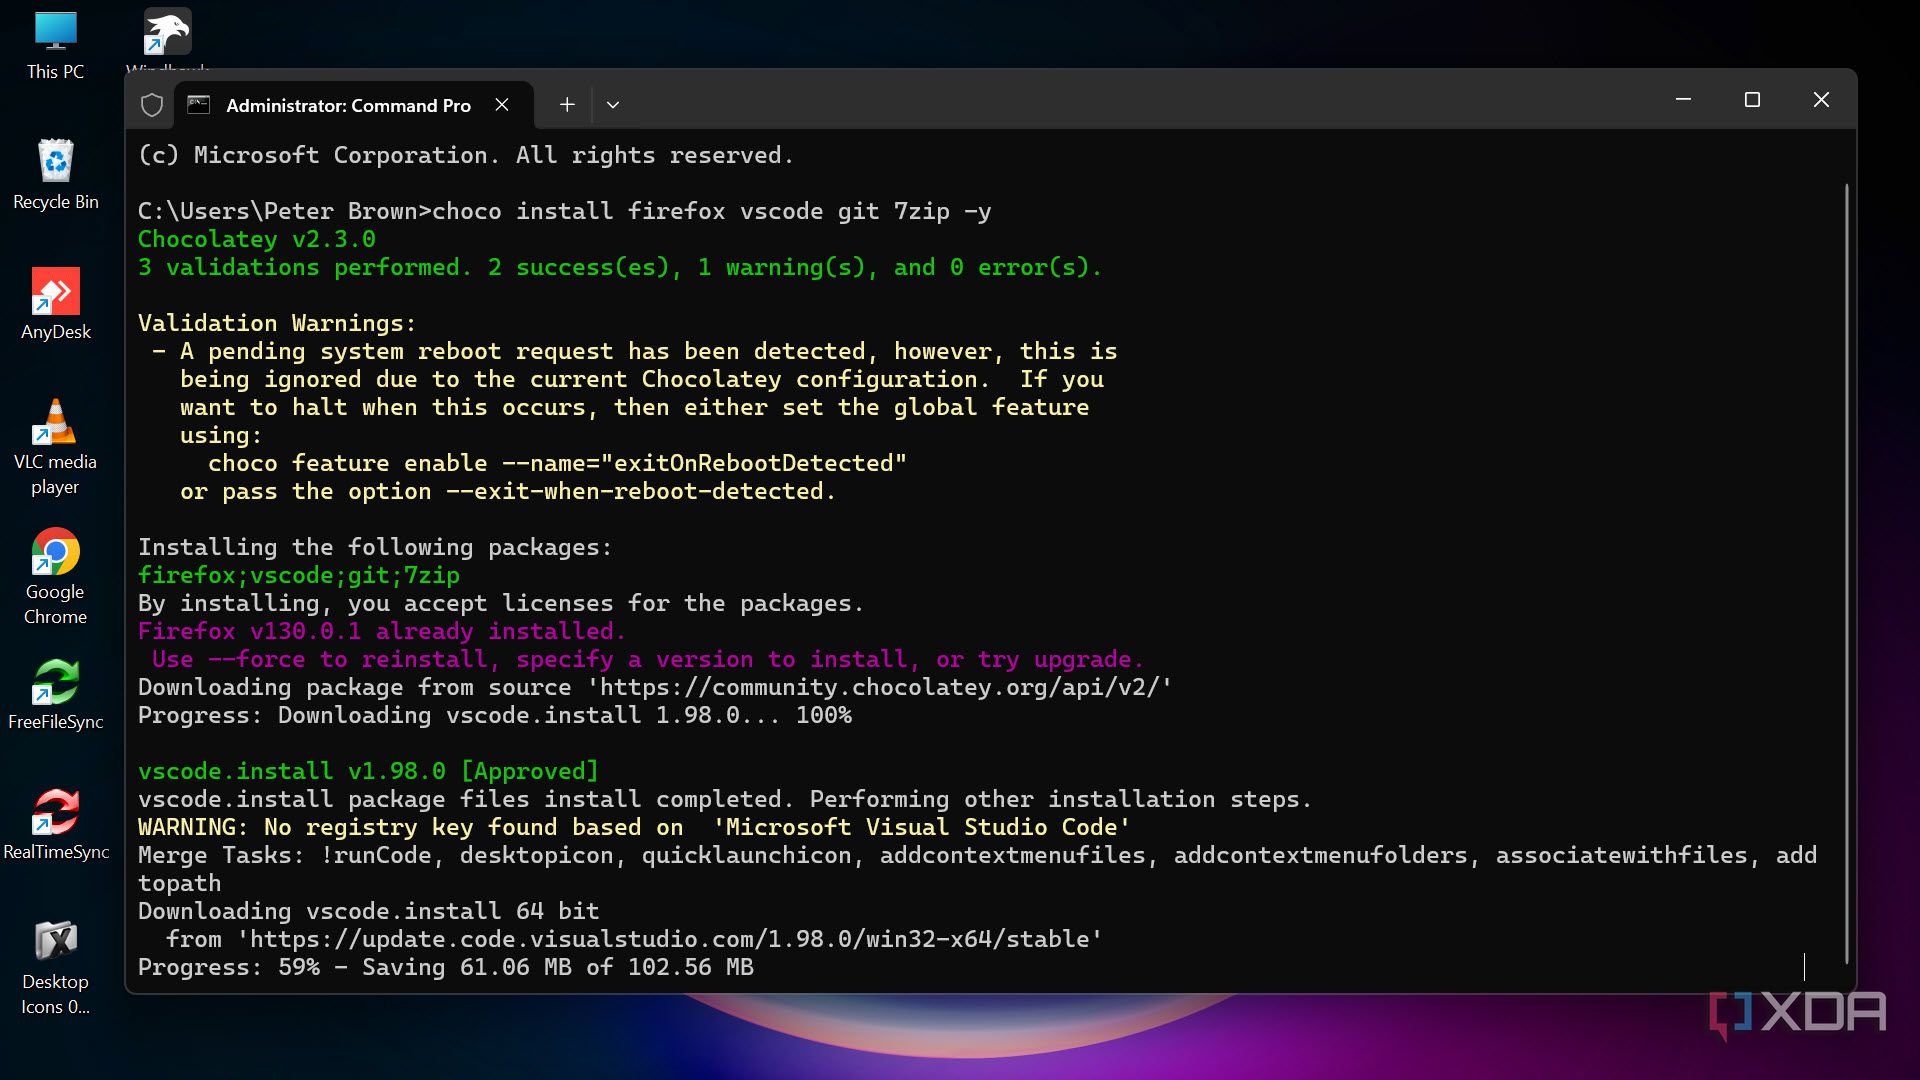Click the exitOnRebootDetected feature command
The width and height of the screenshot is (1920, 1080).
pyautogui.click(x=557, y=464)
